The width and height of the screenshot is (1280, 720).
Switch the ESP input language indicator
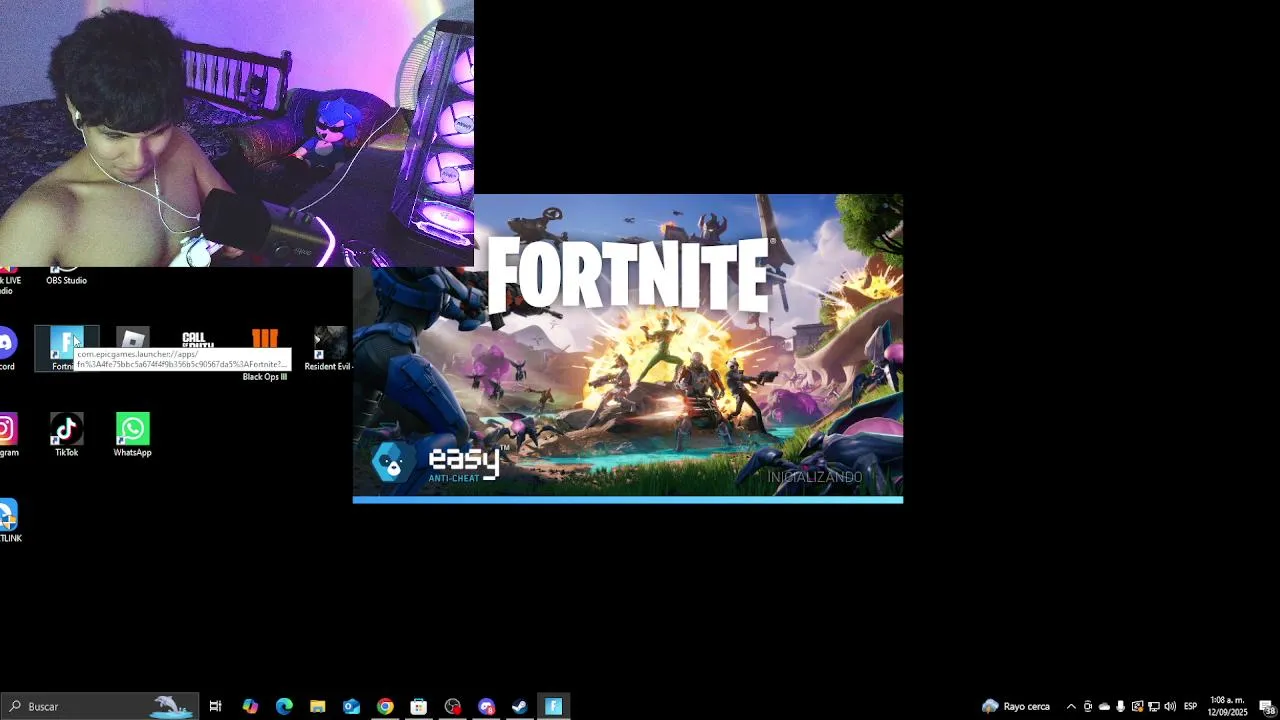1190,706
